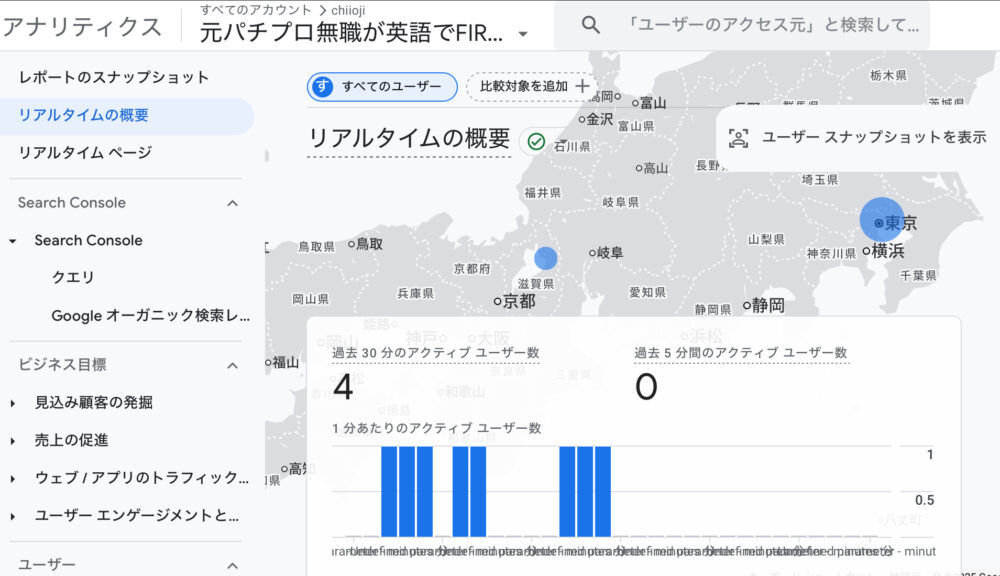The image size is (1000, 576).
Task: Click 過去 30 分のアクティブ ユーザー数 label
Action: 436,353
